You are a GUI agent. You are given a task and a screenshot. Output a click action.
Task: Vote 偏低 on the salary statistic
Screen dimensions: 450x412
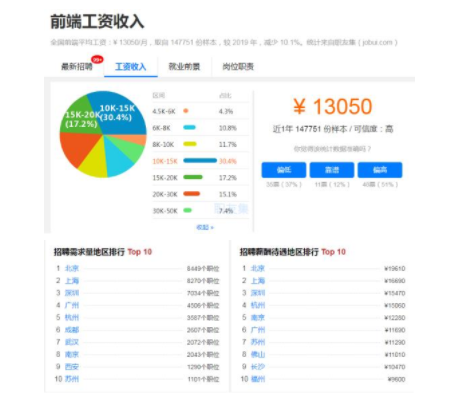(284, 170)
